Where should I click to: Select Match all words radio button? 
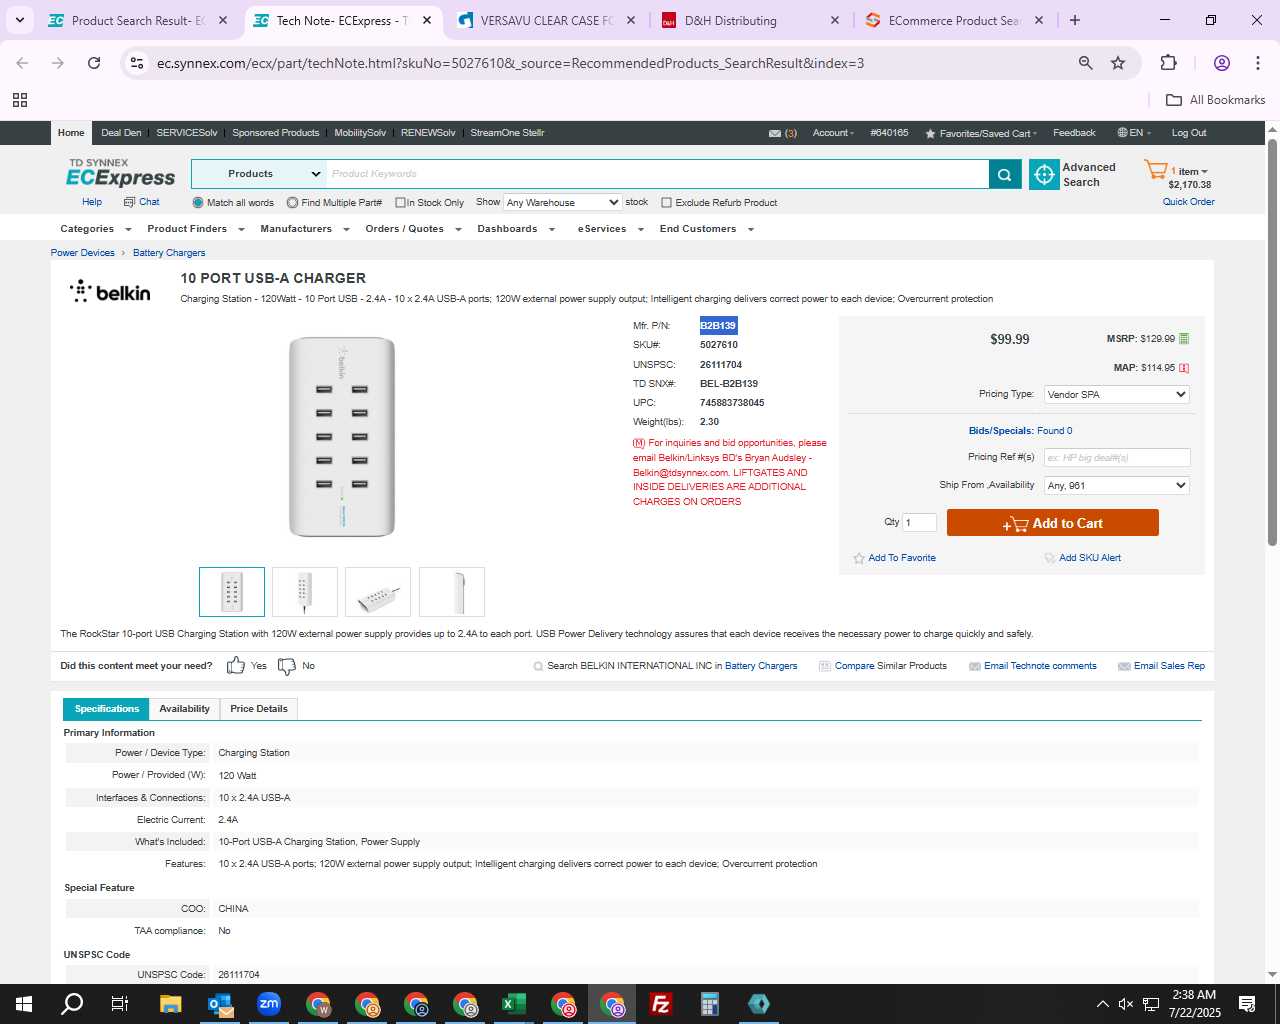[x=198, y=203]
